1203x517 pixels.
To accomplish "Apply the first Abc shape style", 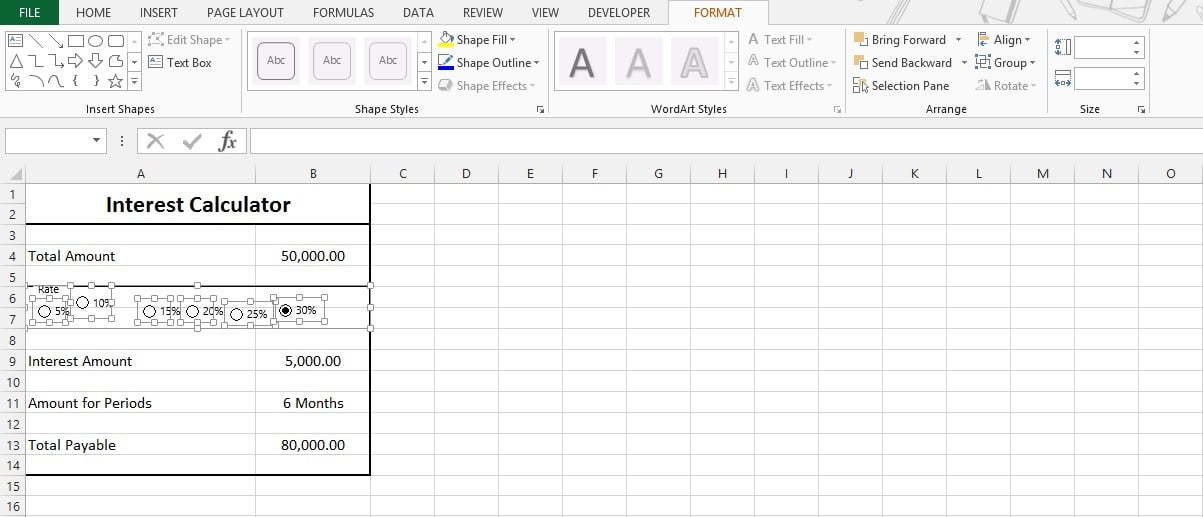I will [276, 61].
